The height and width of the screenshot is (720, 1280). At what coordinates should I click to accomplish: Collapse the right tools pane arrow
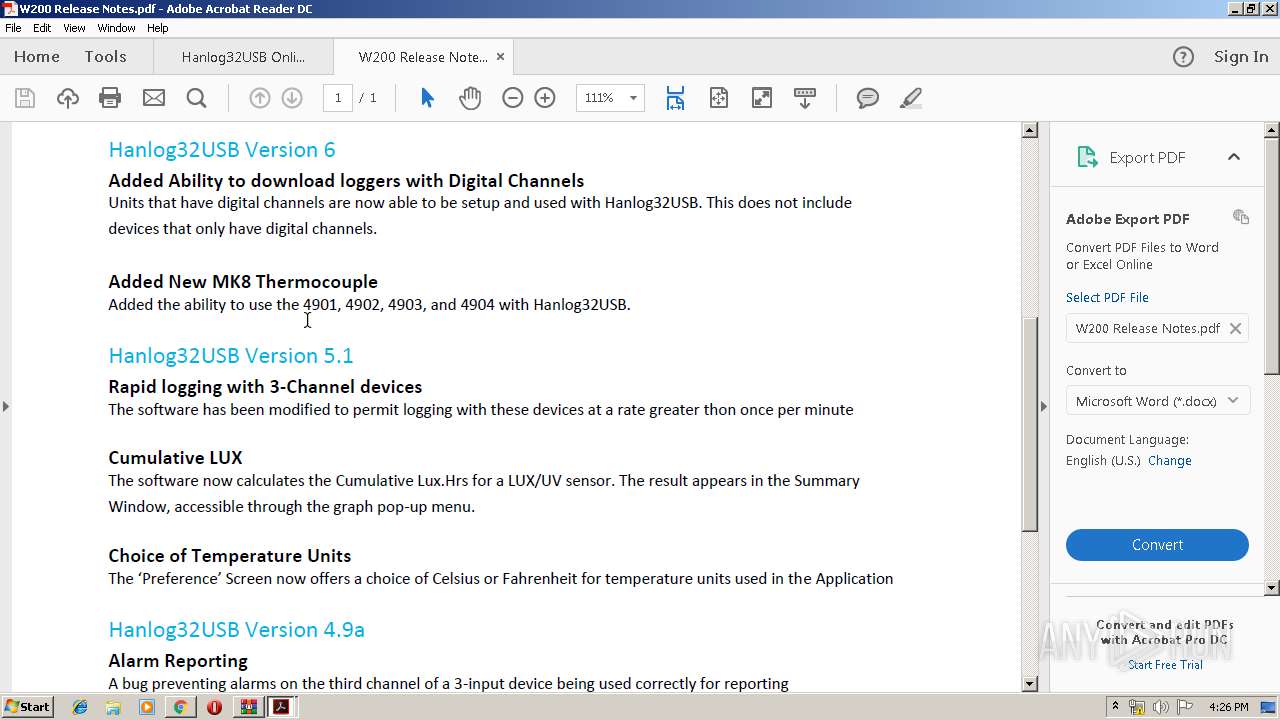pos(1043,406)
